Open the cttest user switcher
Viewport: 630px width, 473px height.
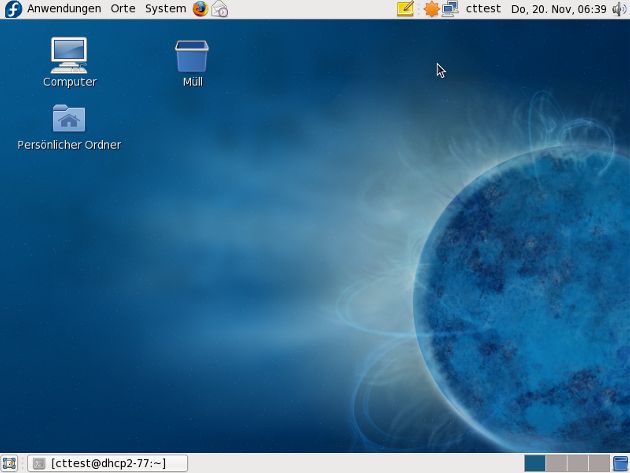pyautogui.click(x=484, y=9)
